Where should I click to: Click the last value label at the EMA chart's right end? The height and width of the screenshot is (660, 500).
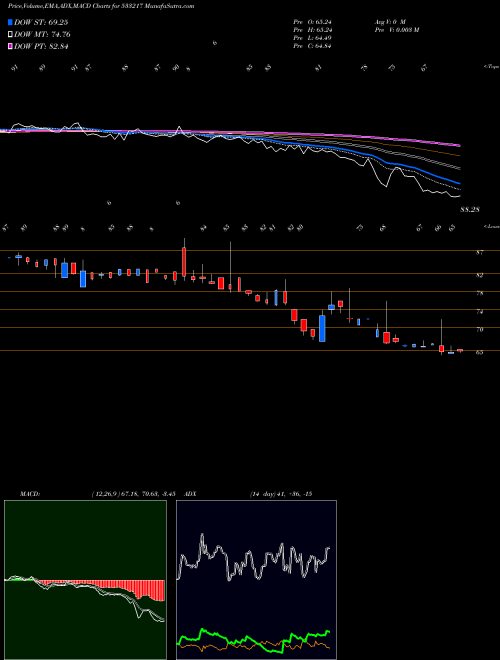[x=470, y=209]
